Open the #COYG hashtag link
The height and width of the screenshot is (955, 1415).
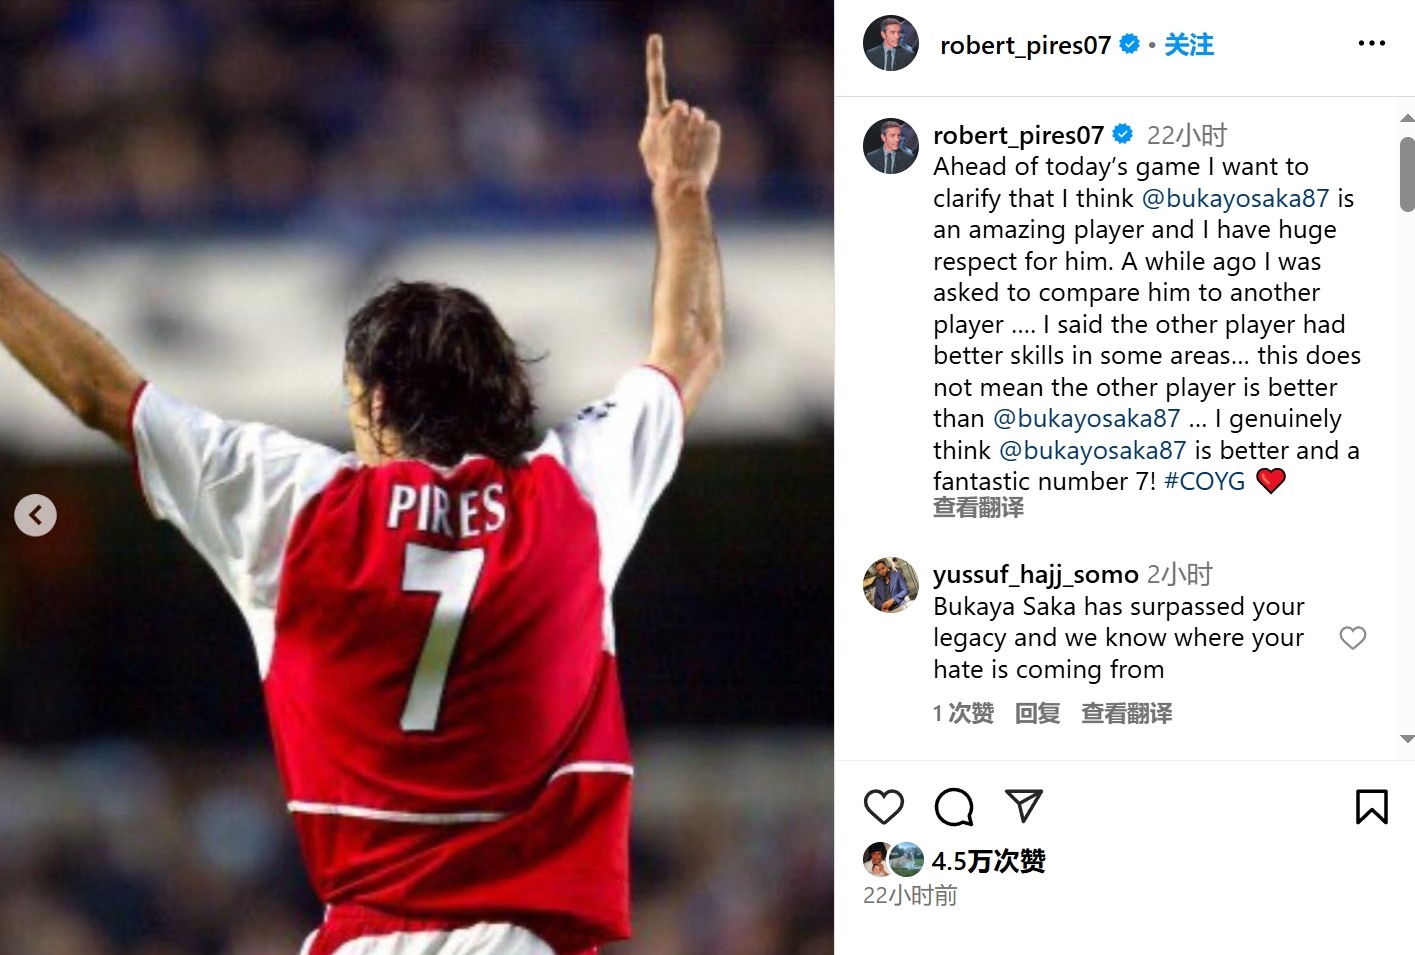click(1204, 481)
